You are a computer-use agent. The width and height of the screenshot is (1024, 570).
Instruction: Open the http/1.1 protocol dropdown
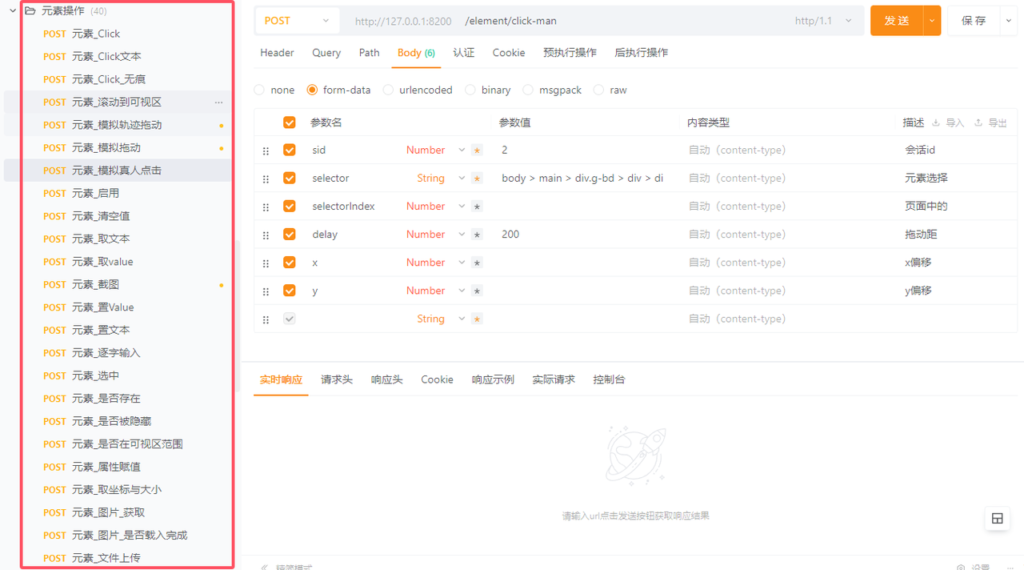click(823, 21)
